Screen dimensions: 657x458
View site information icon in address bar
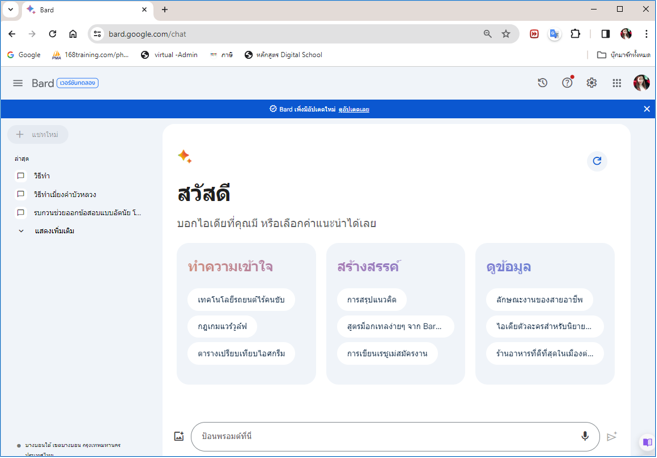[x=97, y=34]
